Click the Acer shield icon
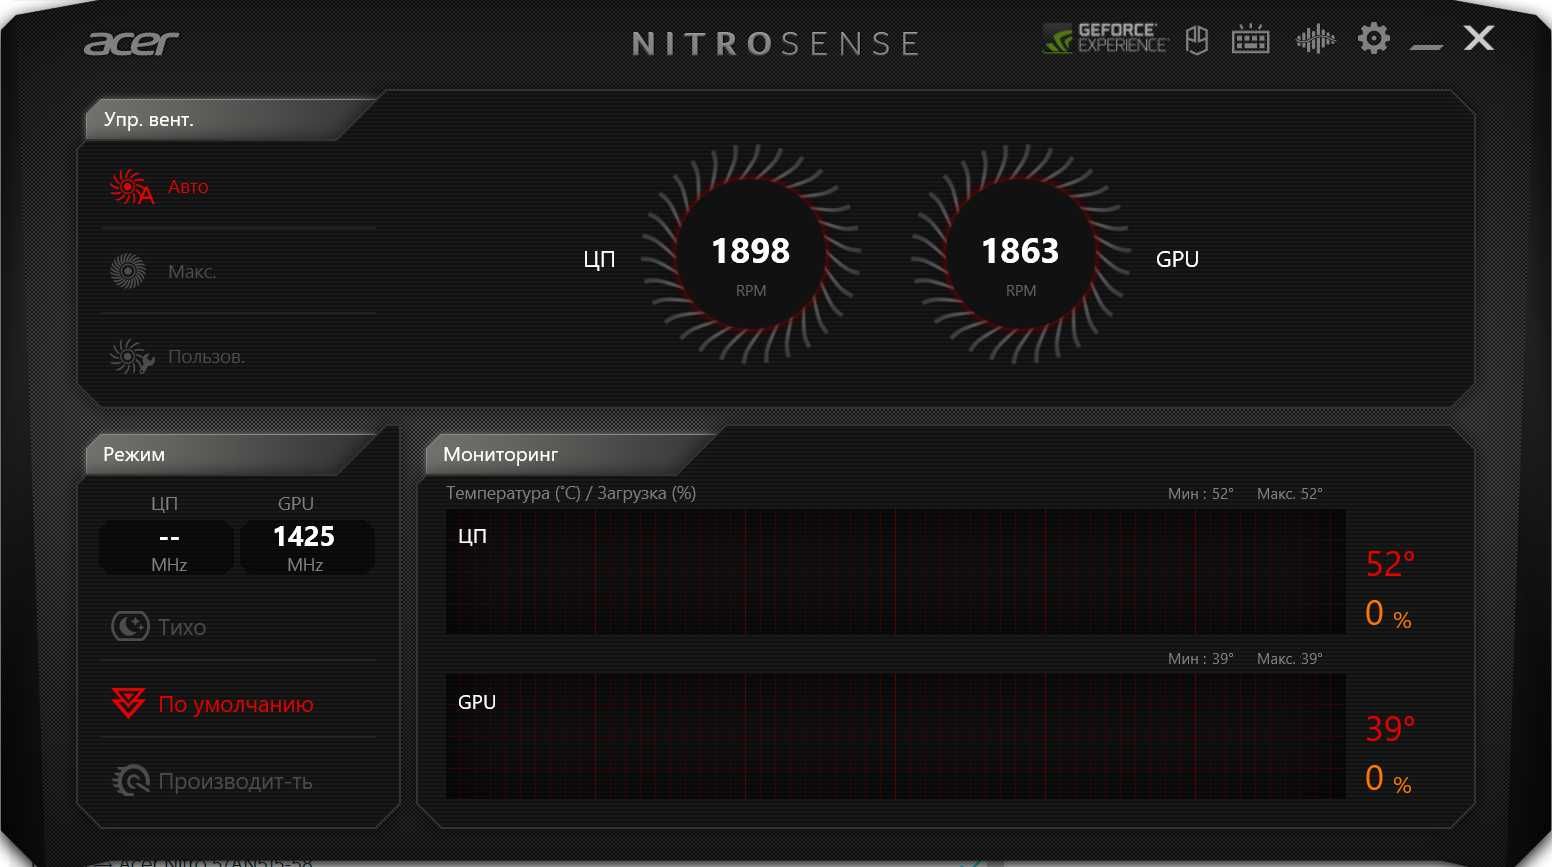 tap(1197, 40)
